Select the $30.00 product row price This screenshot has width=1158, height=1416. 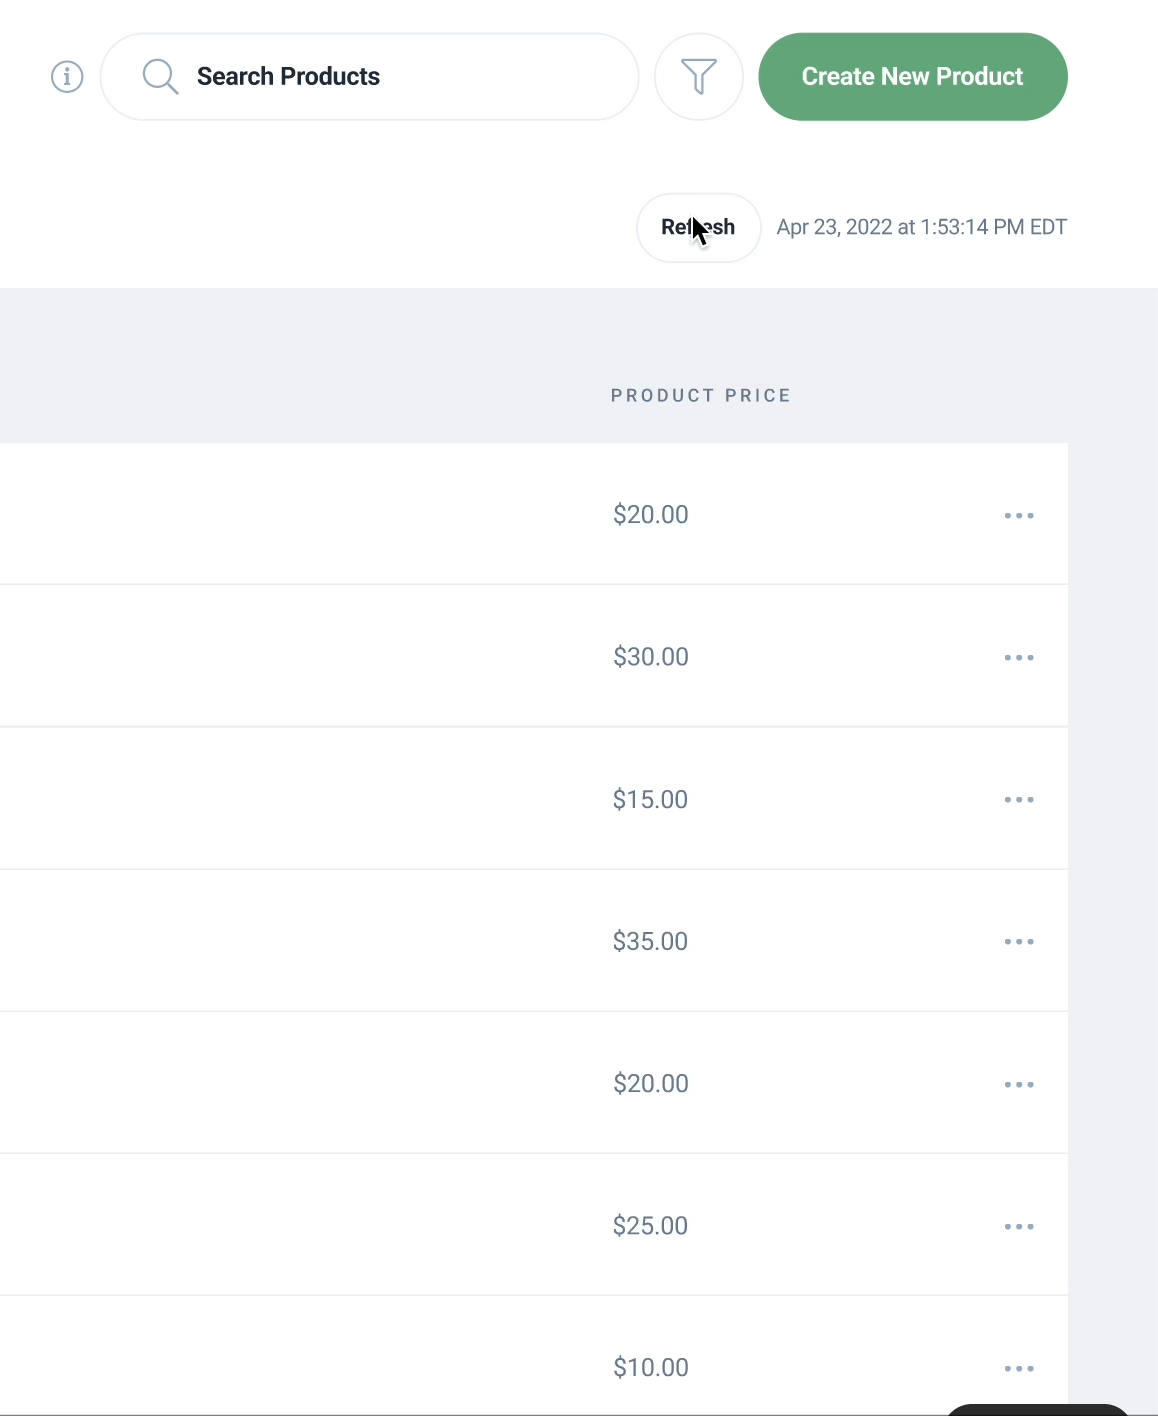[x=651, y=657]
